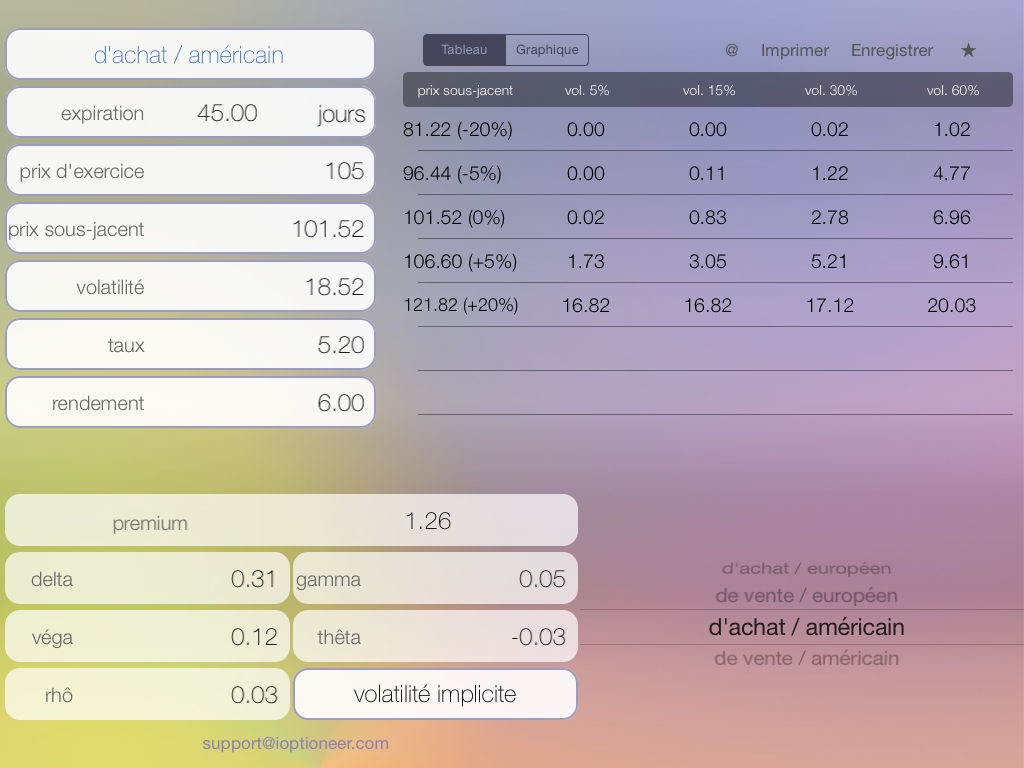Tap the delta value 0.31
This screenshot has width=1024, height=768.
click(253, 579)
